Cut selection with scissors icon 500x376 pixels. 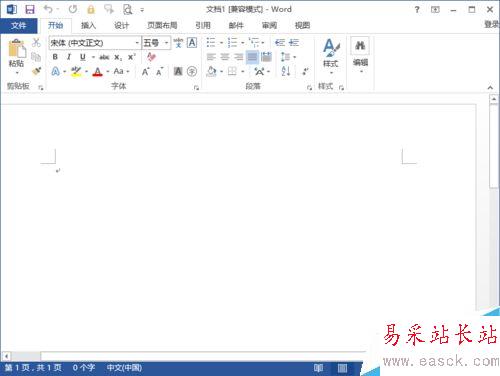[x=36, y=42]
